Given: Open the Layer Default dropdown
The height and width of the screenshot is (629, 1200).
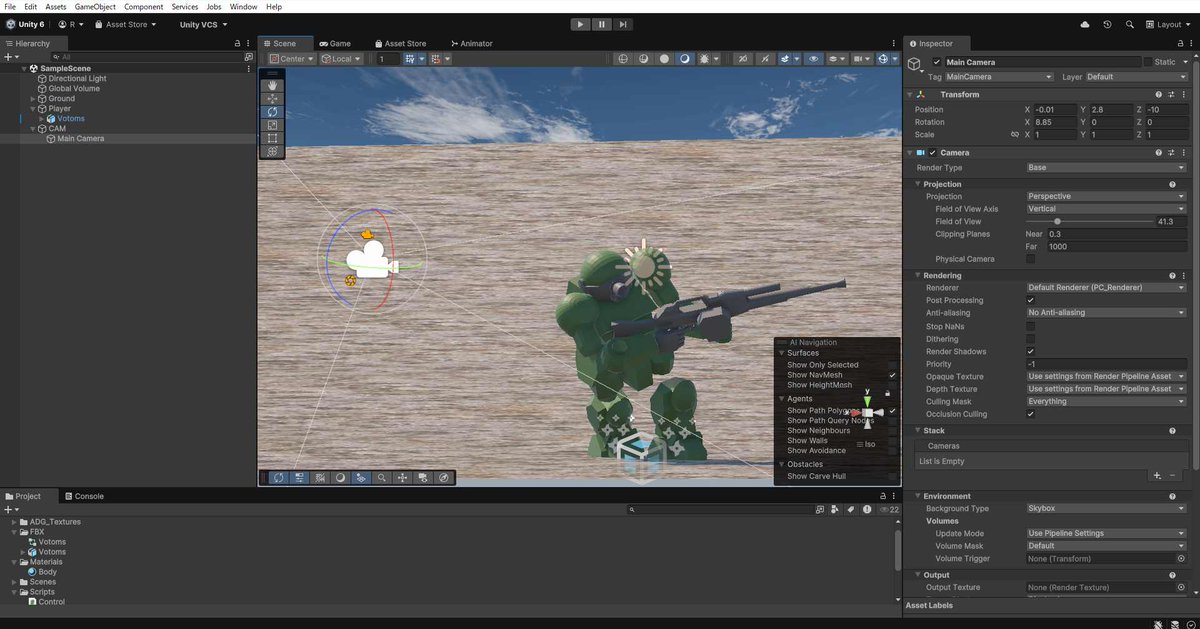Looking at the screenshot, I should coord(1137,77).
